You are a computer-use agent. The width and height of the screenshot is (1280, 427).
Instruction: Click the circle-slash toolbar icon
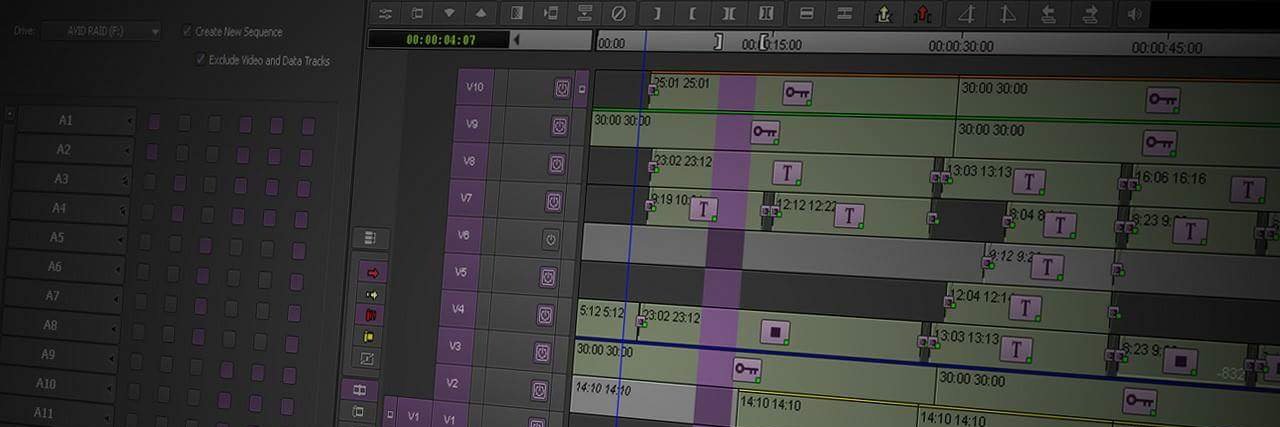[x=619, y=13]
